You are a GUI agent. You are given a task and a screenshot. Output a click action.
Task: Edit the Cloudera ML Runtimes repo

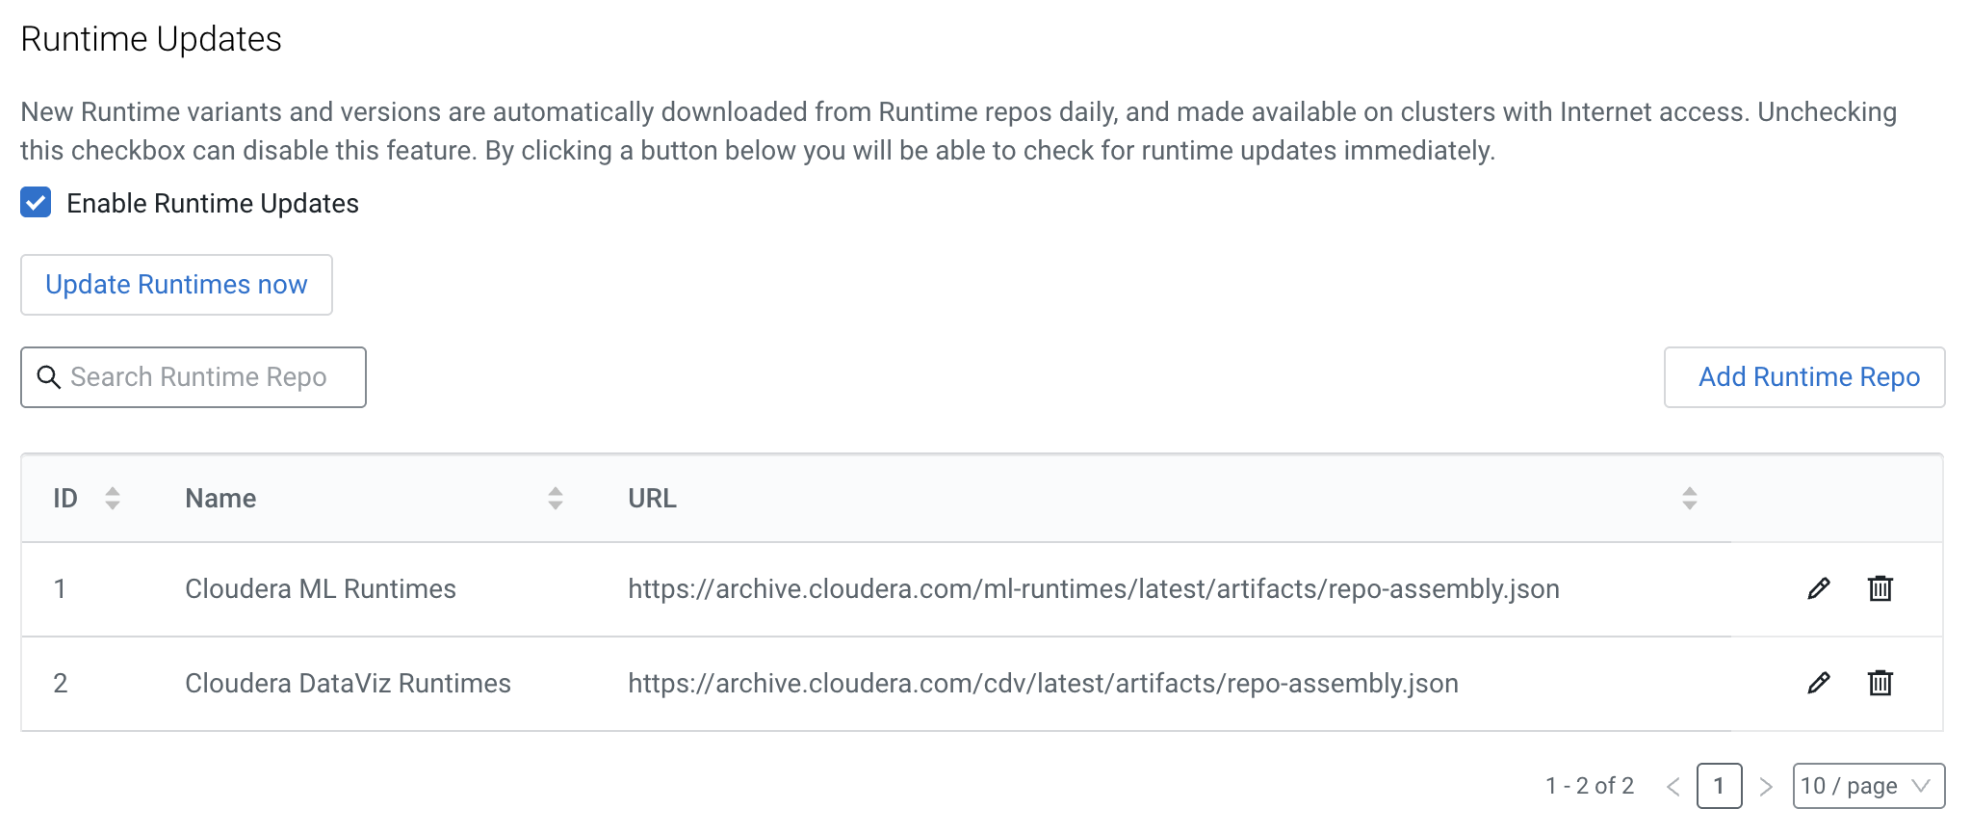click(x=1818, y=589)
